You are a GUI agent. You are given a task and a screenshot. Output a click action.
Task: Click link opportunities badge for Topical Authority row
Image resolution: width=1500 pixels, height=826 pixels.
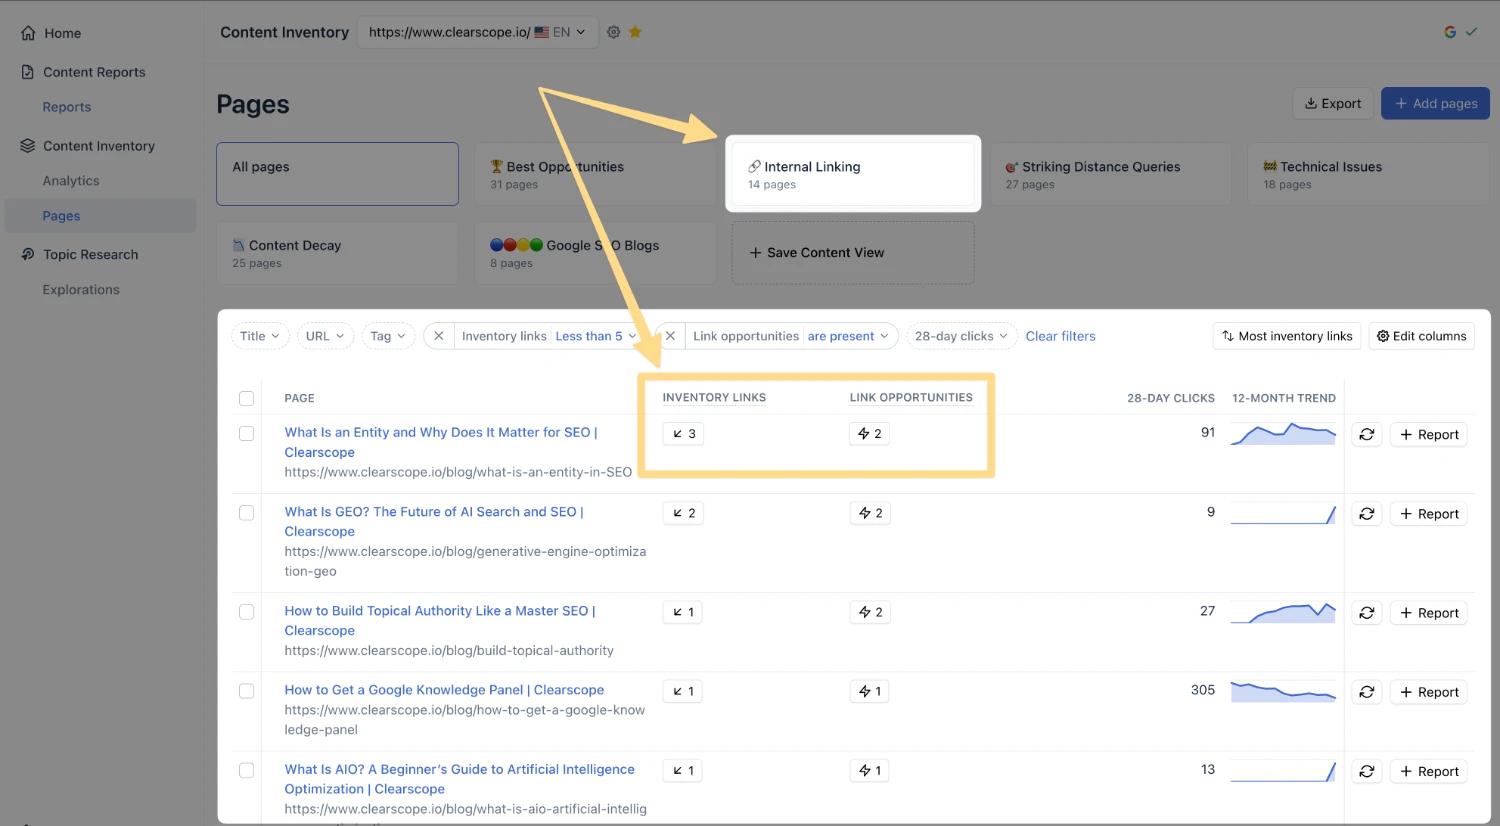(870, 612)
